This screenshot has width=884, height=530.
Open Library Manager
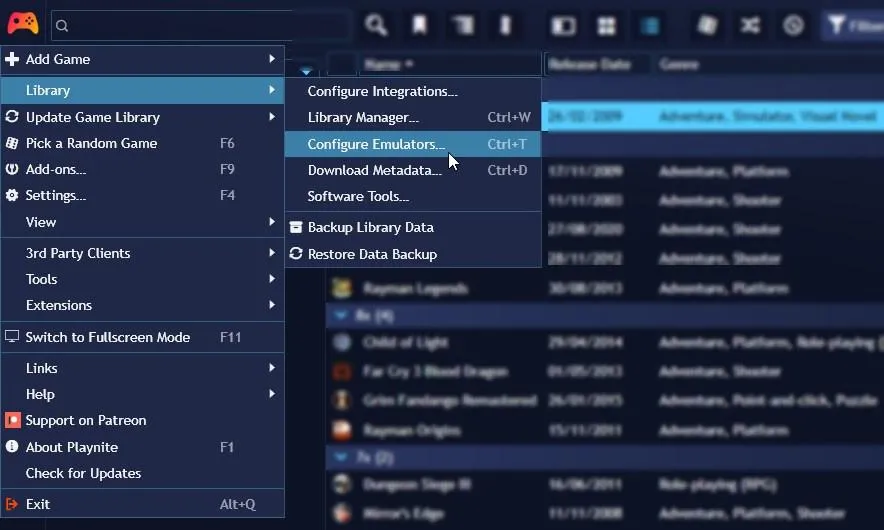click(x=413, y=117)
